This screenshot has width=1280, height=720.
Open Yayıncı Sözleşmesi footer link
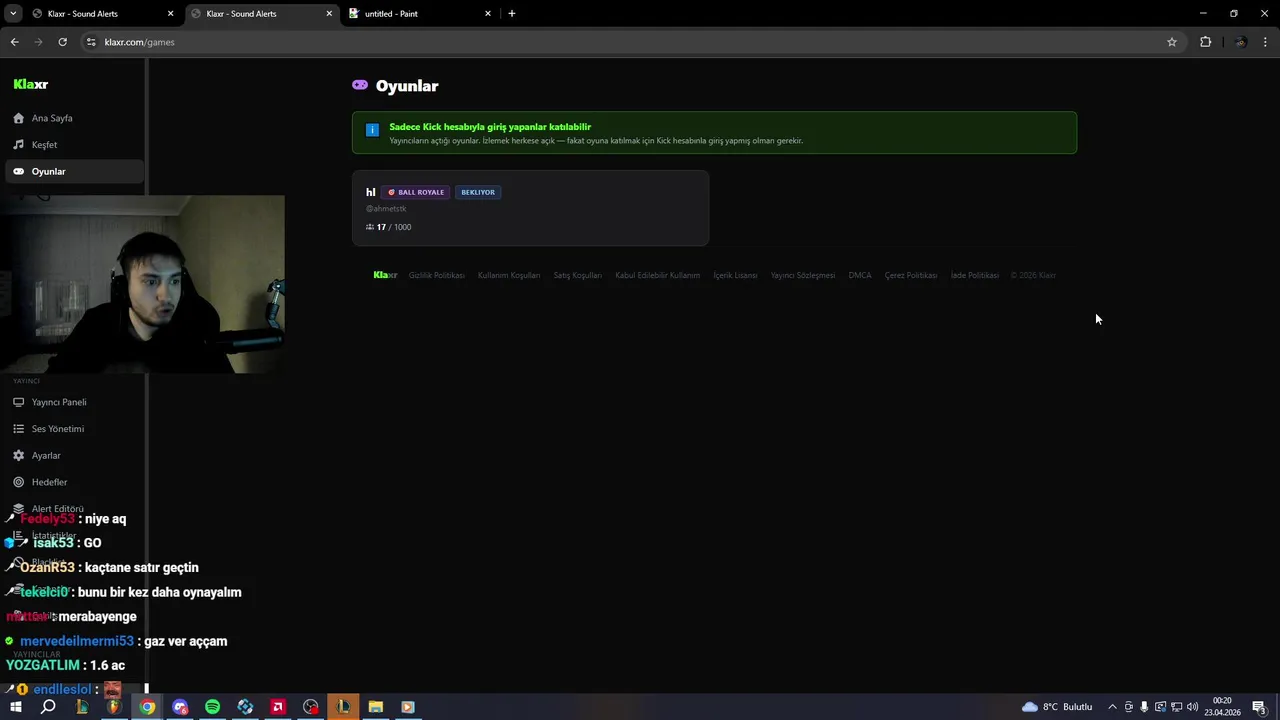803,275
